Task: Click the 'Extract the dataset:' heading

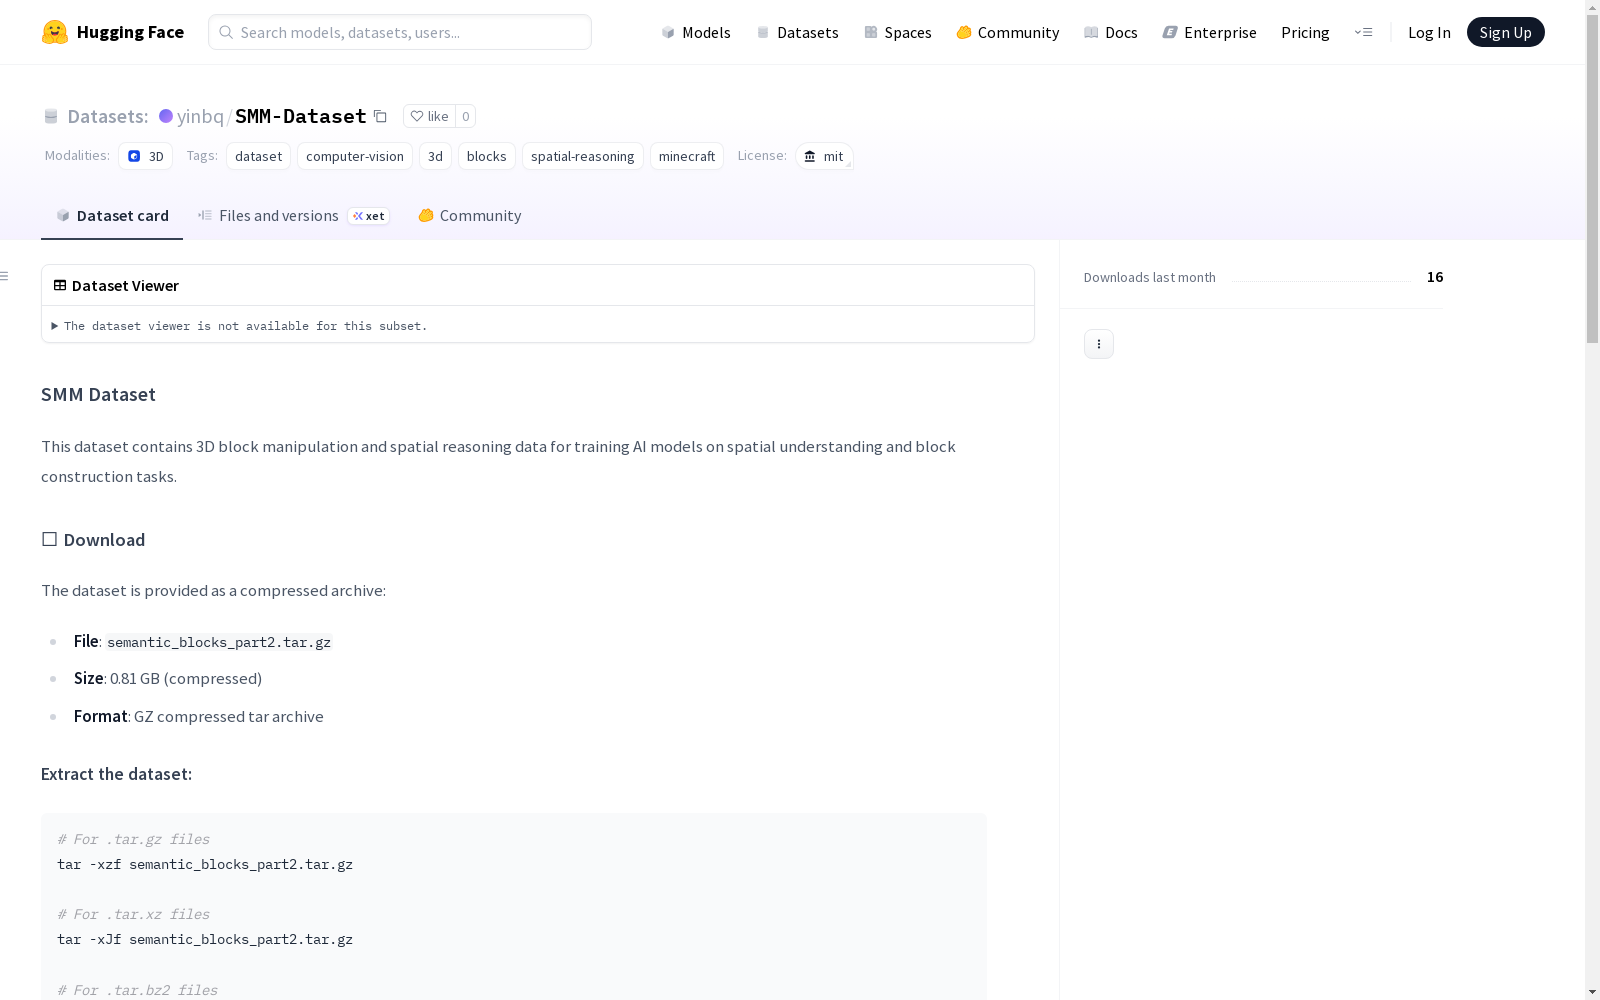Action: [116, 774]
